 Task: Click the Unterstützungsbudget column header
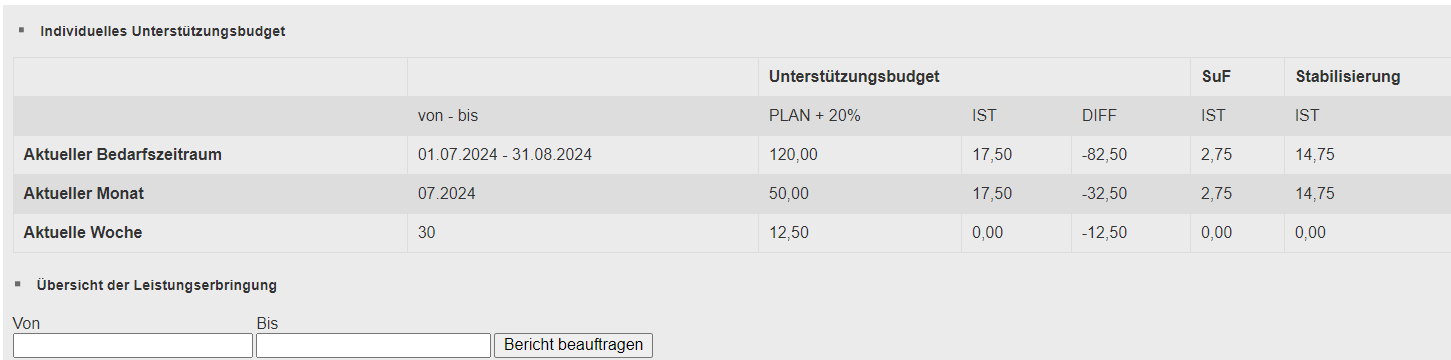click(x=854, y=76)
